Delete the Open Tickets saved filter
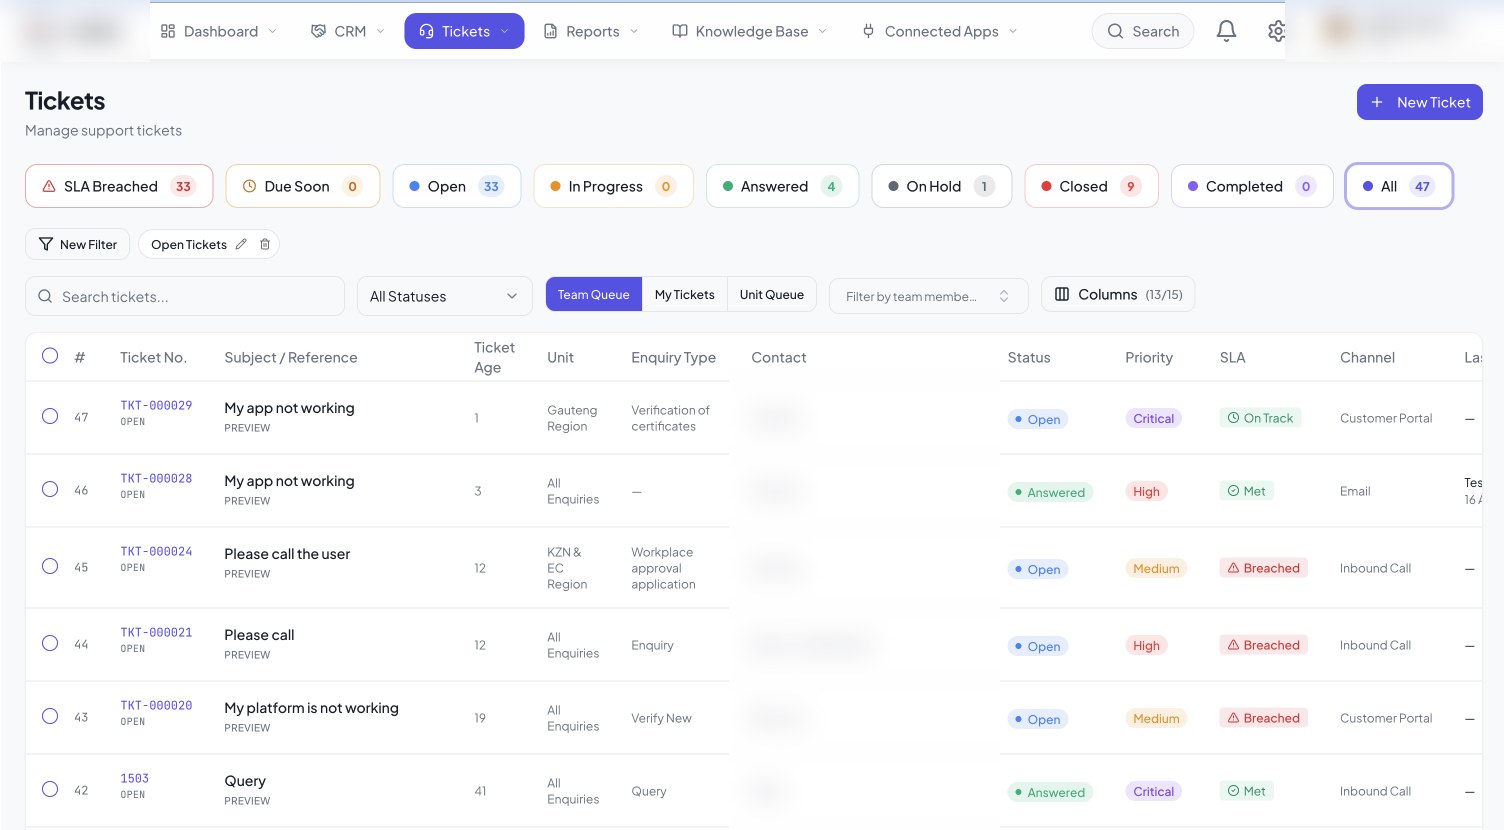 (x=265, y=244)
